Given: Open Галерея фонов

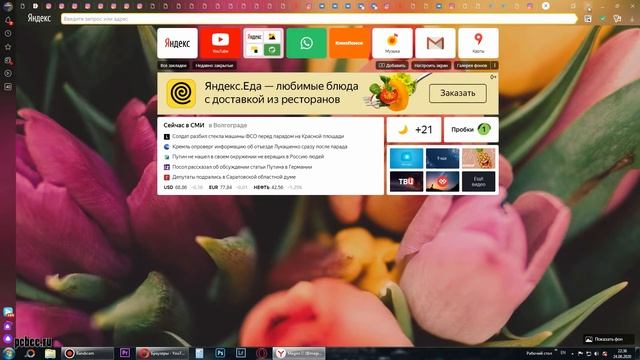Looking at the screenshot, I should pyautogui.click(x=472, y=65).
